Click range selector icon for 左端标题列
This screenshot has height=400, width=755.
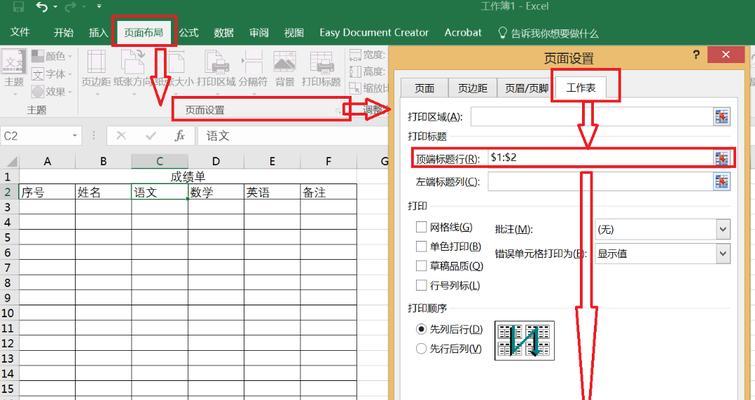[x=721, y=181]
